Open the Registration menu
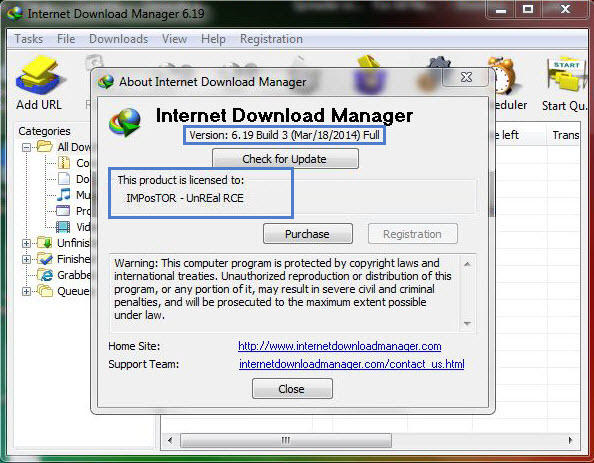Screen dimensions: 594x463 point(271,39)
